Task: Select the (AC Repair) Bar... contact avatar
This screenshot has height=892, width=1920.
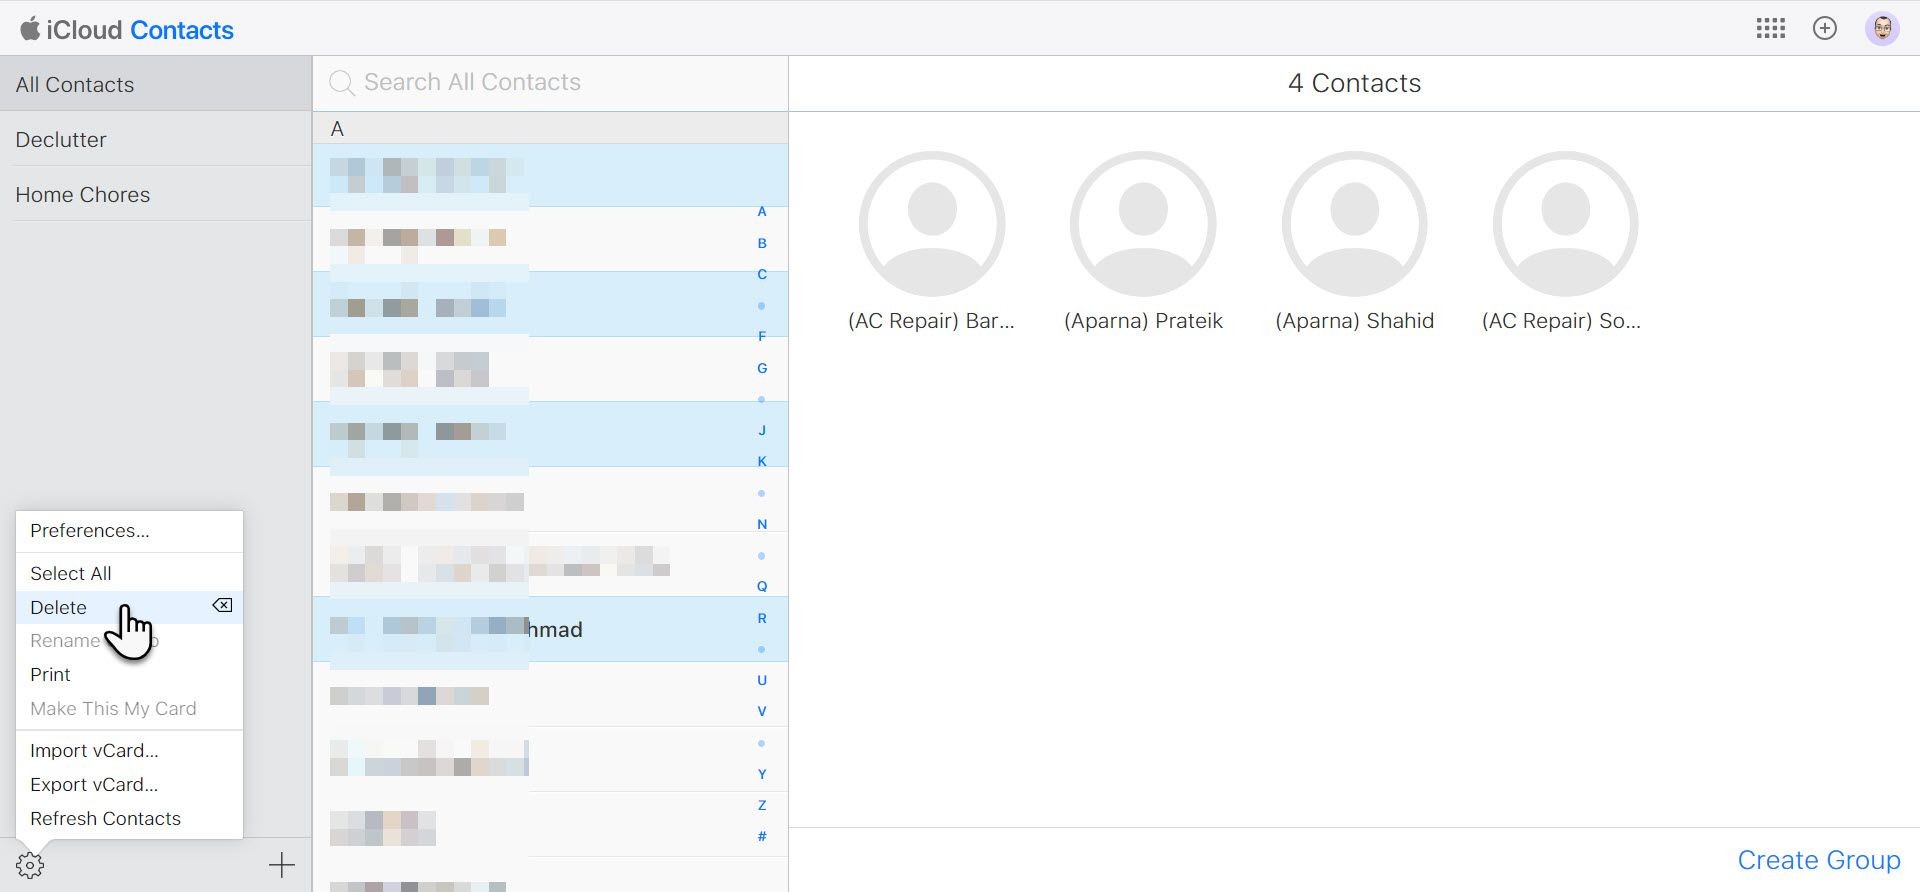Action: click(932, 224)
